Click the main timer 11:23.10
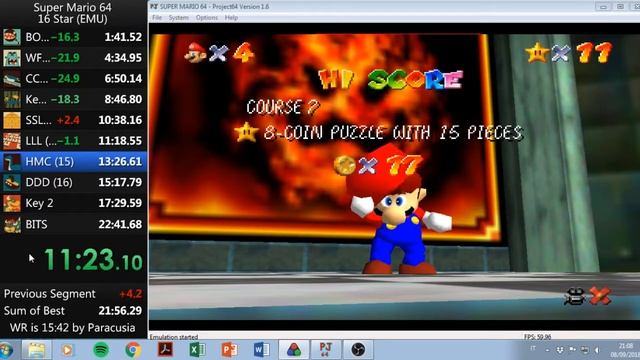640x360 pixels. click(x=93, y=260)
